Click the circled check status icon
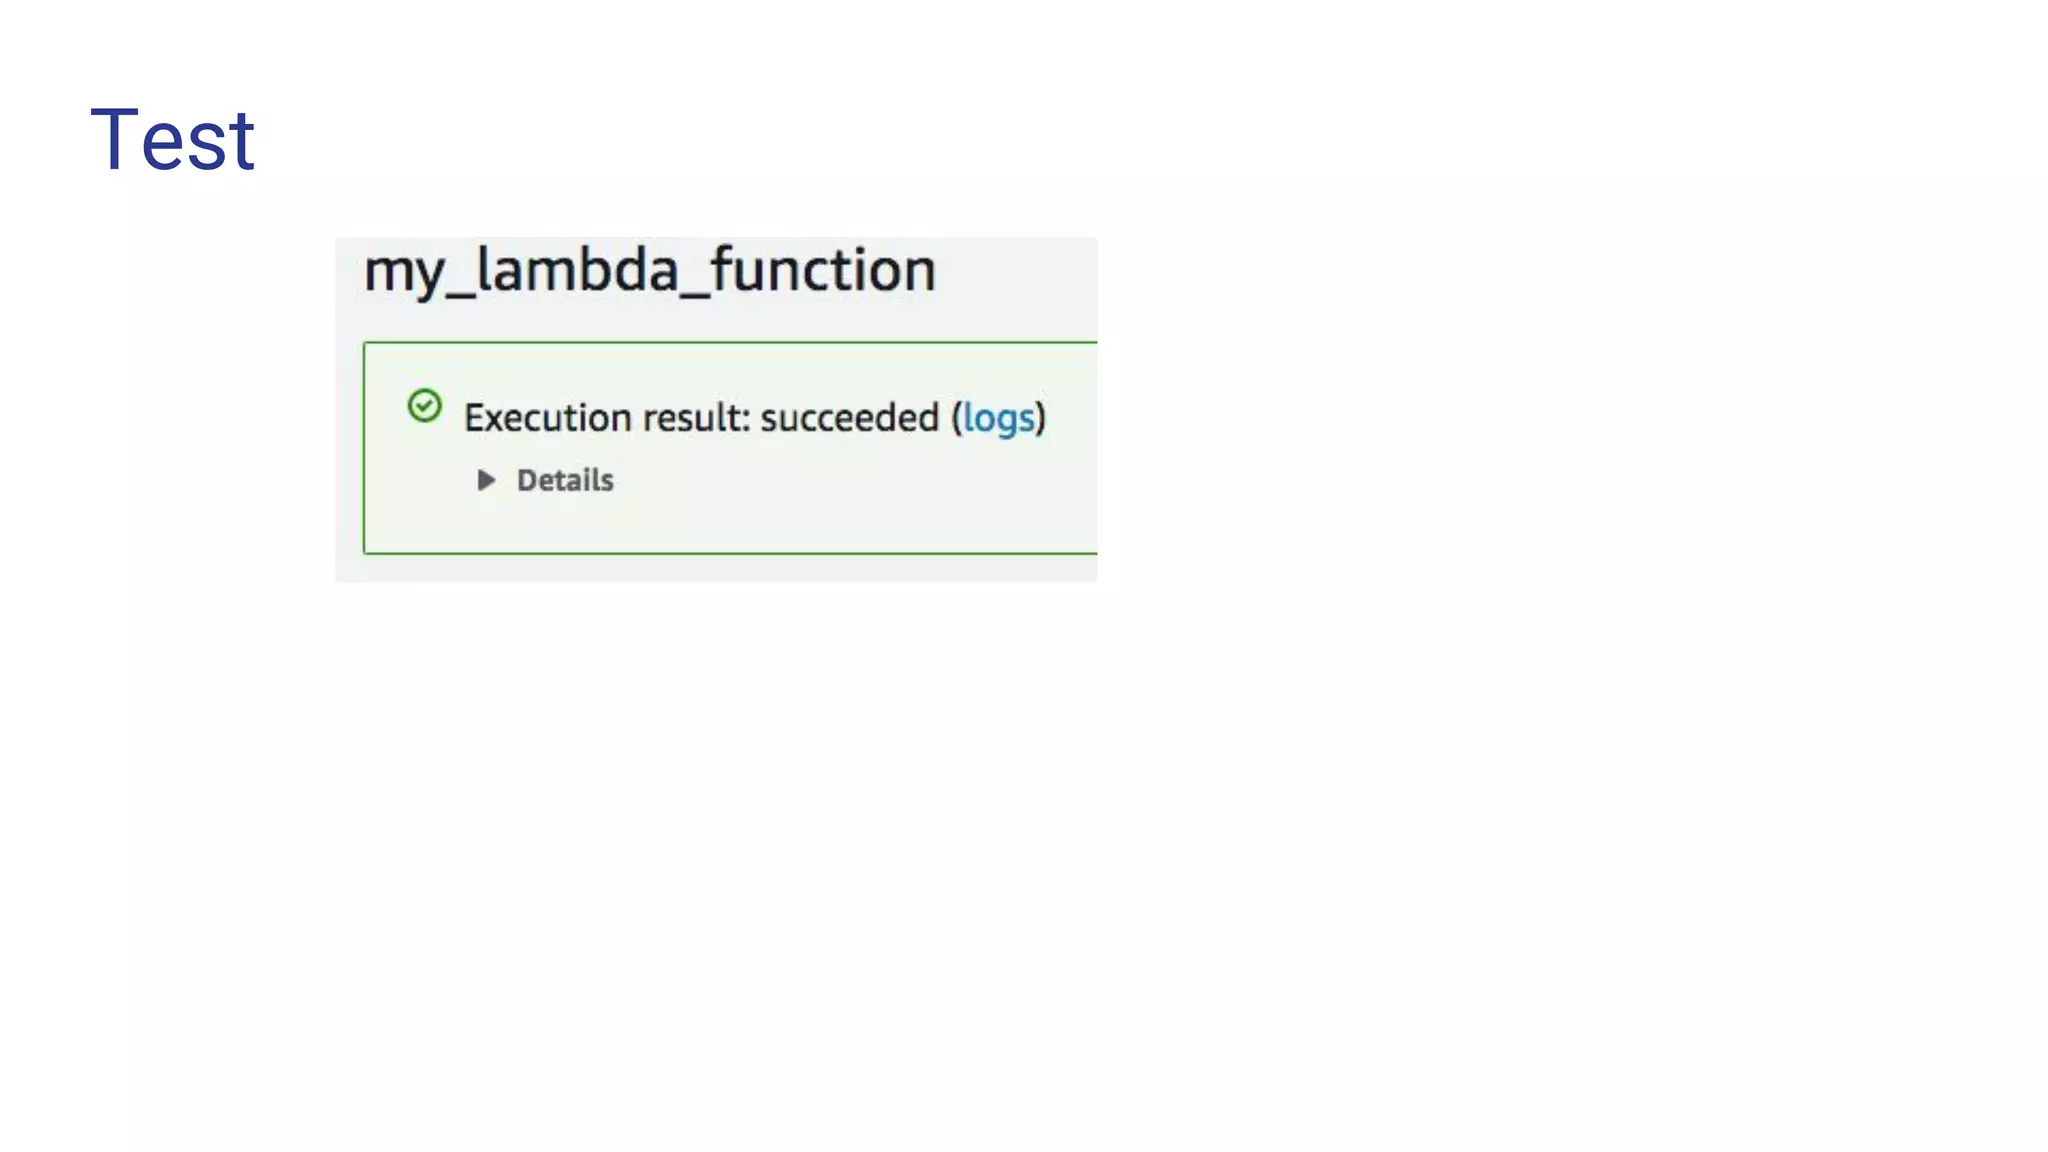2048x1152 pixels. 424,406
